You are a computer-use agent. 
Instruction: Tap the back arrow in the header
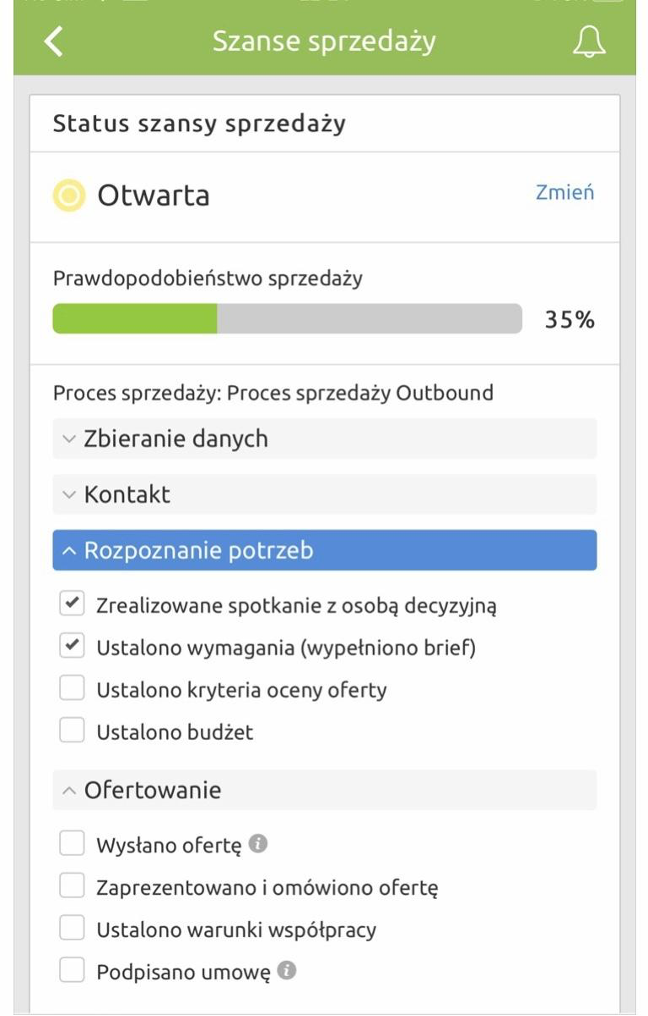[x=53, y=41]
